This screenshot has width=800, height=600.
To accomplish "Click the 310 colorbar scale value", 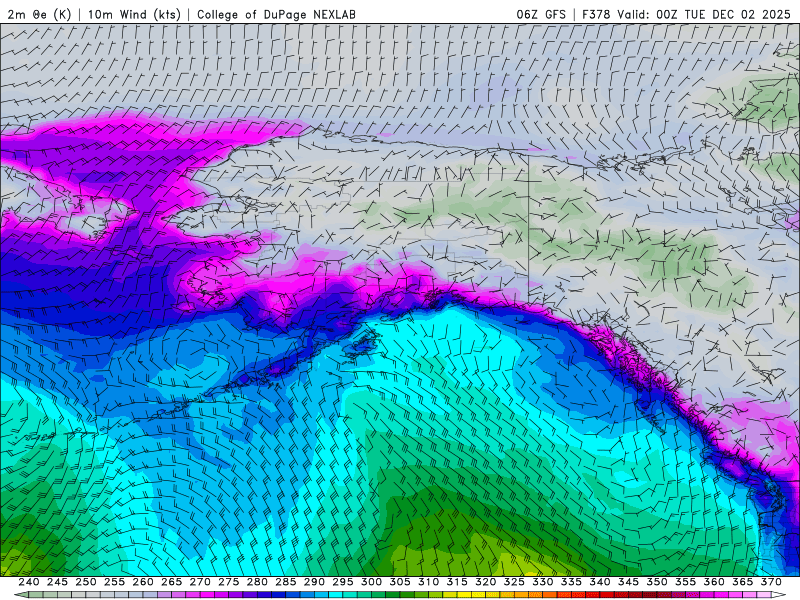I will (429, 582).
